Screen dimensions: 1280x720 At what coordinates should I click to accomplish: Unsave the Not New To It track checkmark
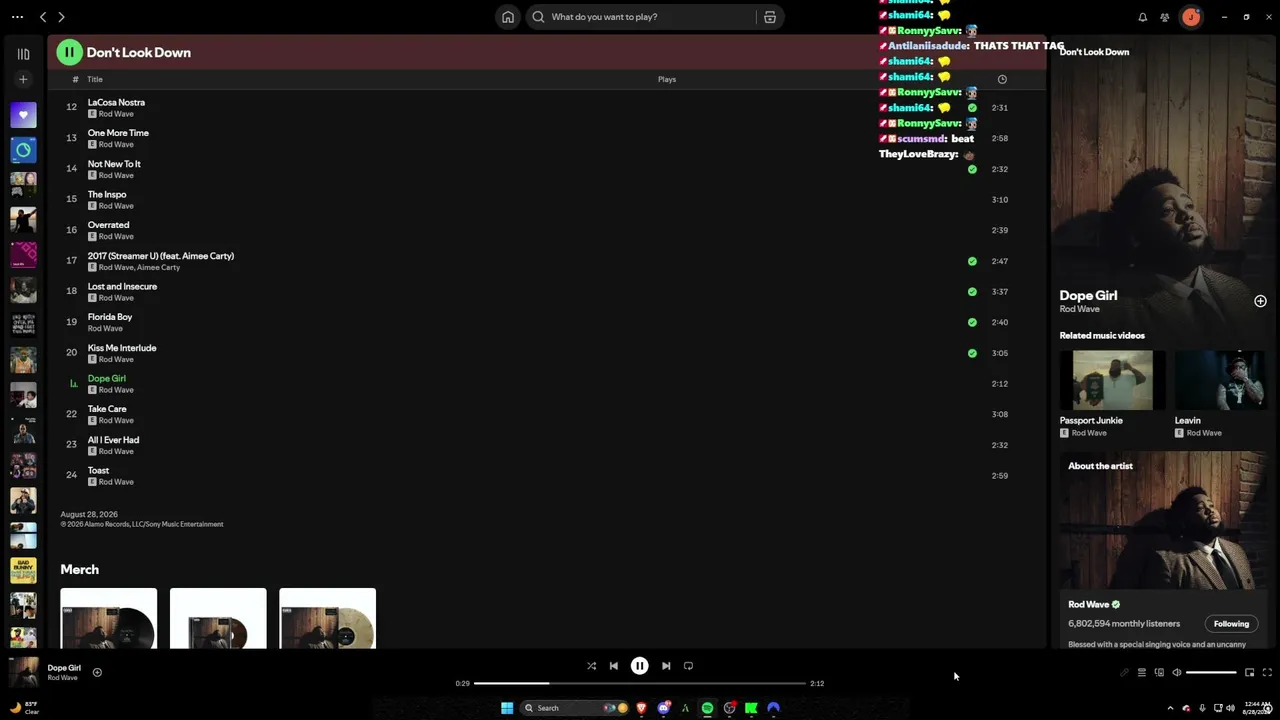coord(972,169)
